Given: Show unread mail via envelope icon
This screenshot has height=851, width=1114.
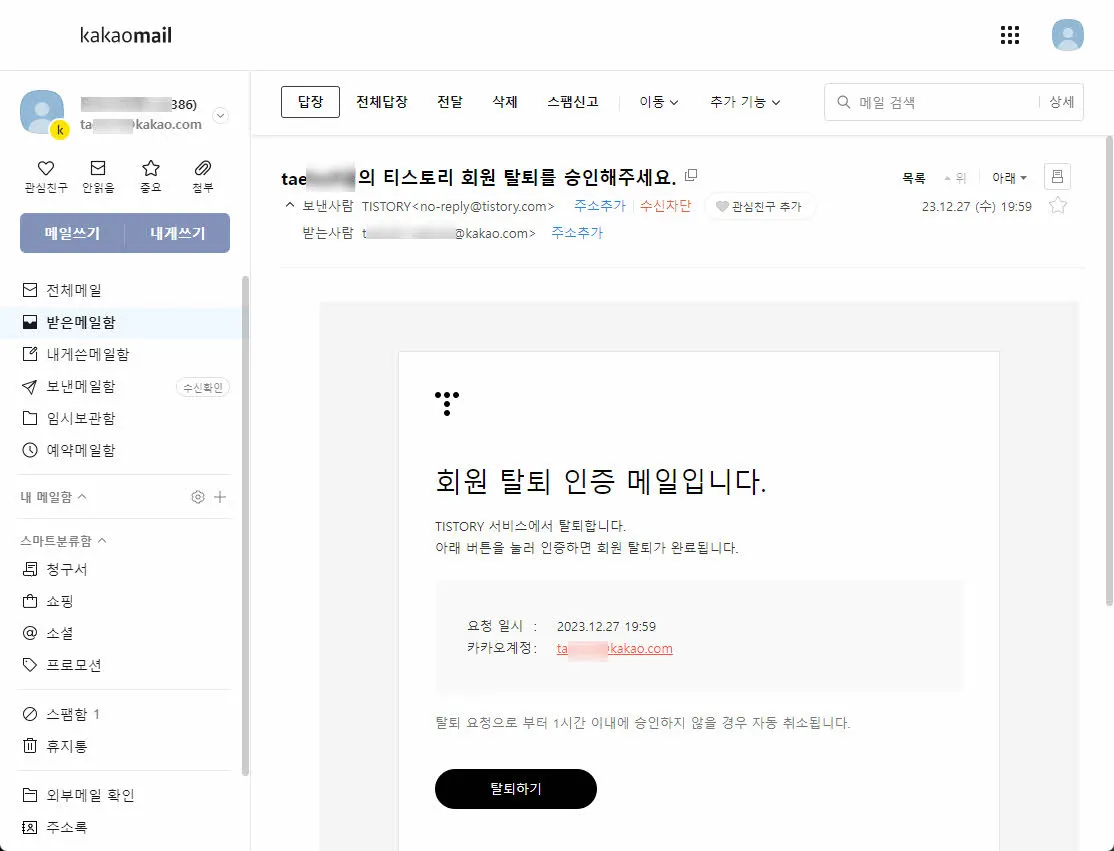Looking at the screenshot, I should (98, 176).
